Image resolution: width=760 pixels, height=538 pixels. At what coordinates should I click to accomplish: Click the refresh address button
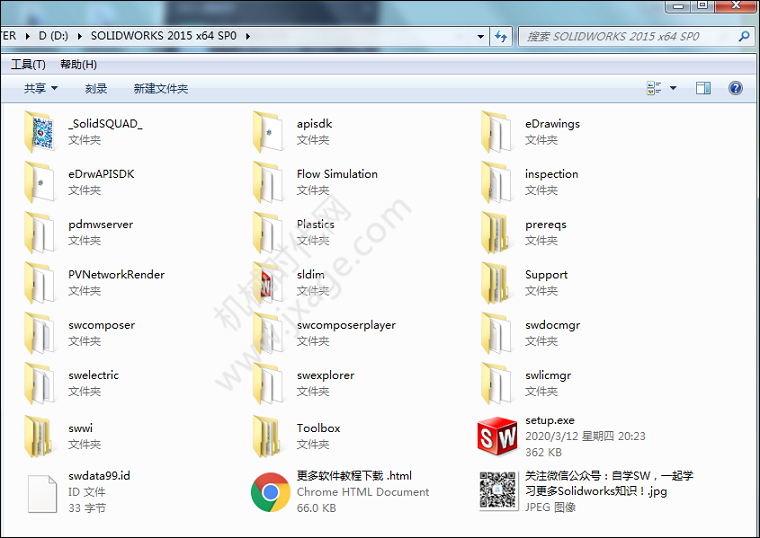point(501,36)
